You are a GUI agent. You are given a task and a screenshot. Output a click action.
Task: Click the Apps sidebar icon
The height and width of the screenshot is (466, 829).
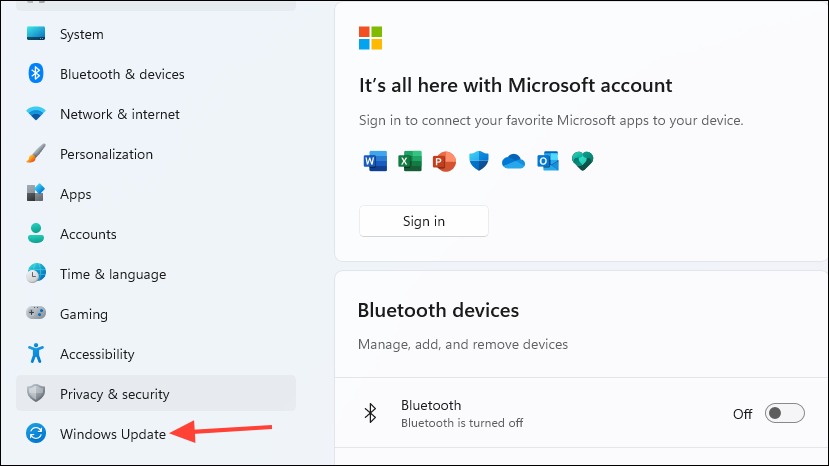click(x=36, y=193)
